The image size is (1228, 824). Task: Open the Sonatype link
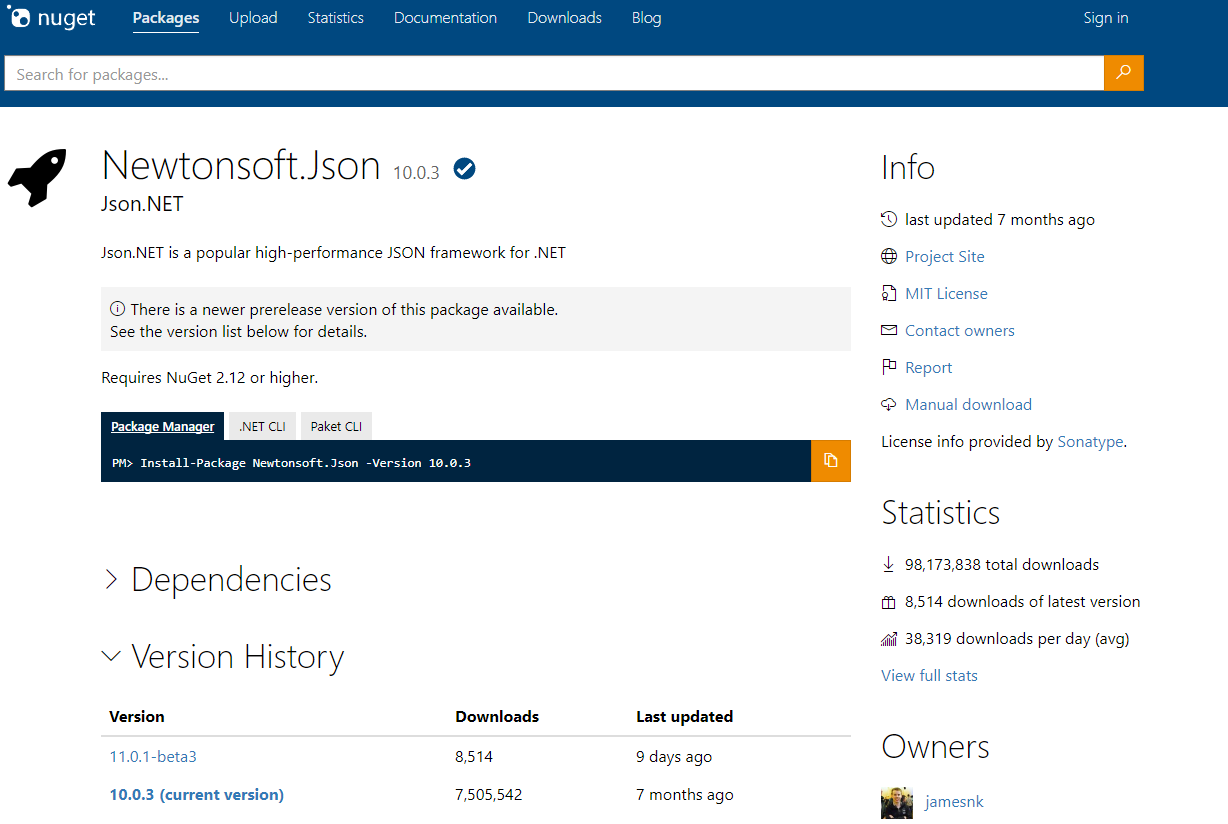[1090, 441]
